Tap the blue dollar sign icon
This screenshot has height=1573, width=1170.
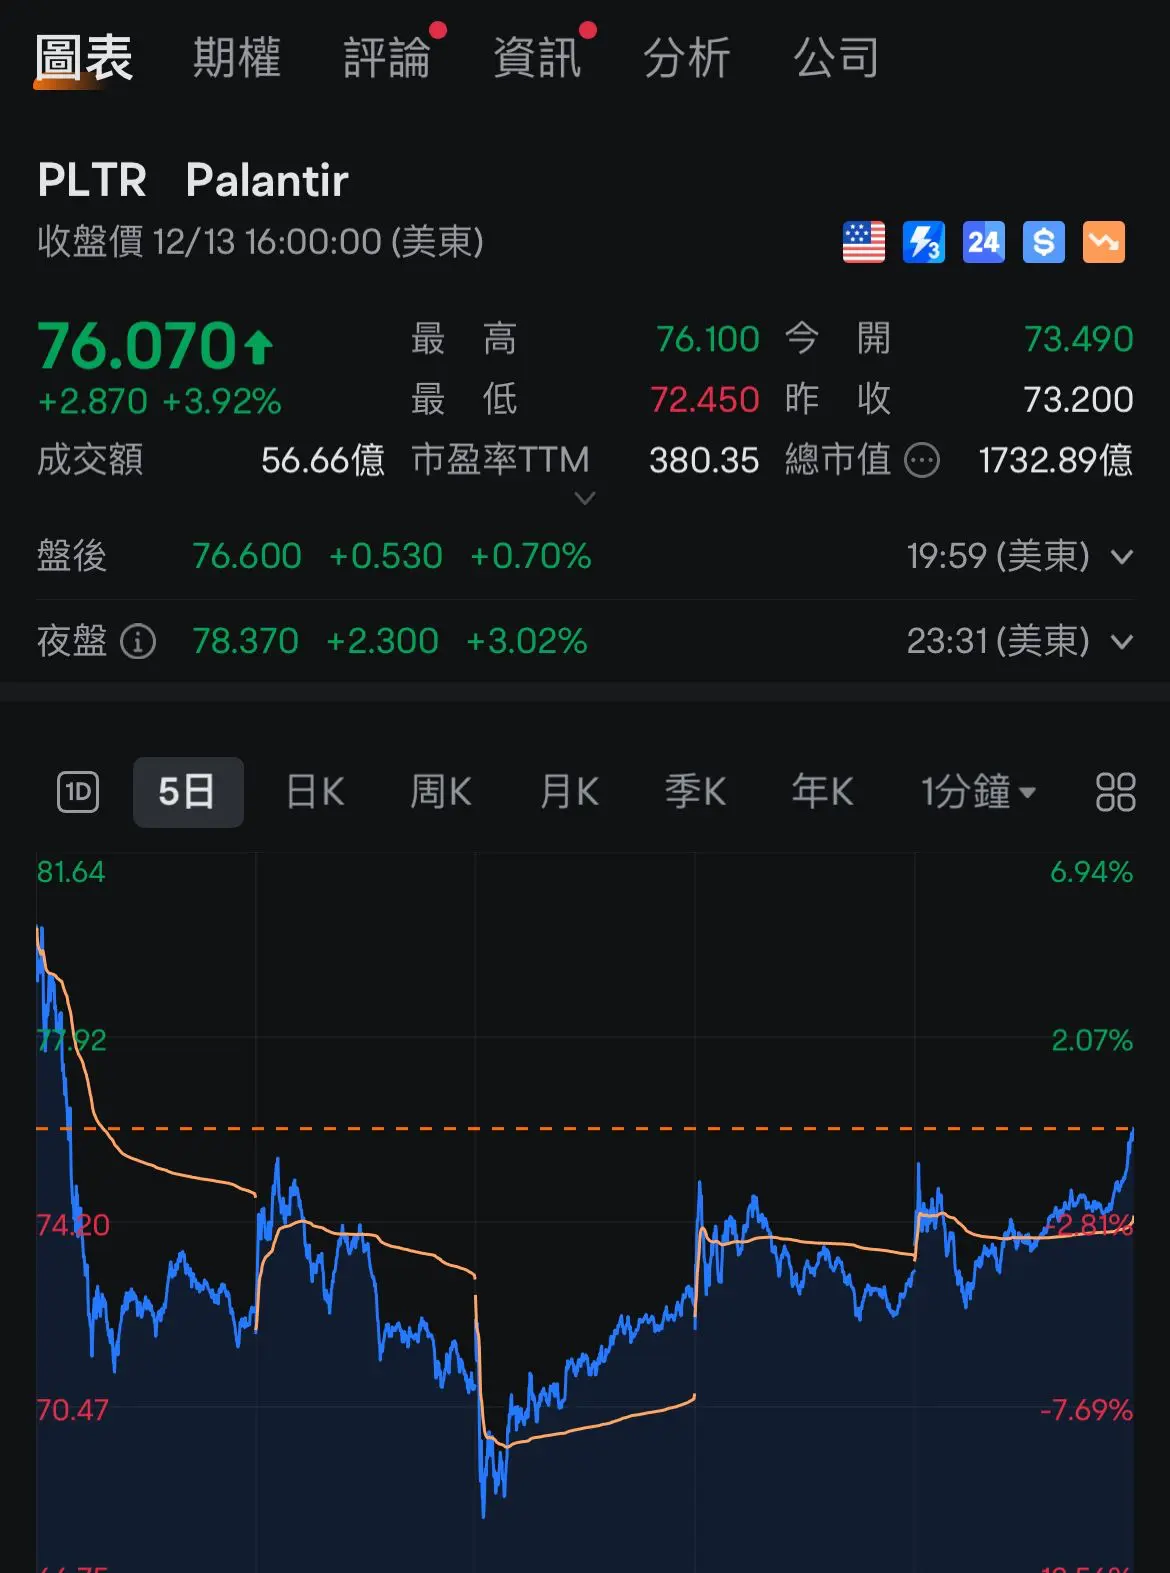coord(1044,242)
